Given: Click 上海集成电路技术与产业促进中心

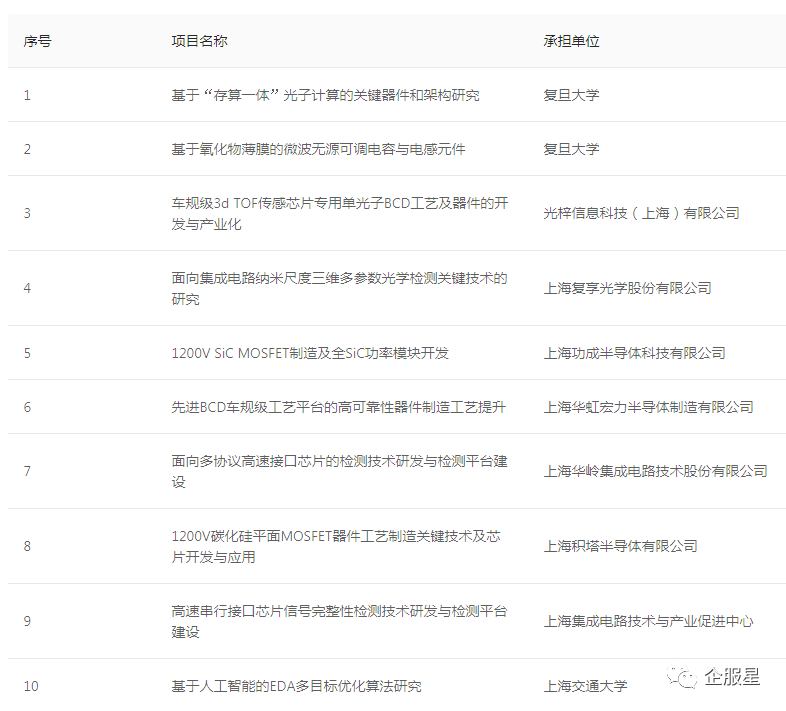Looking at the screenshot, I should 649,621.
